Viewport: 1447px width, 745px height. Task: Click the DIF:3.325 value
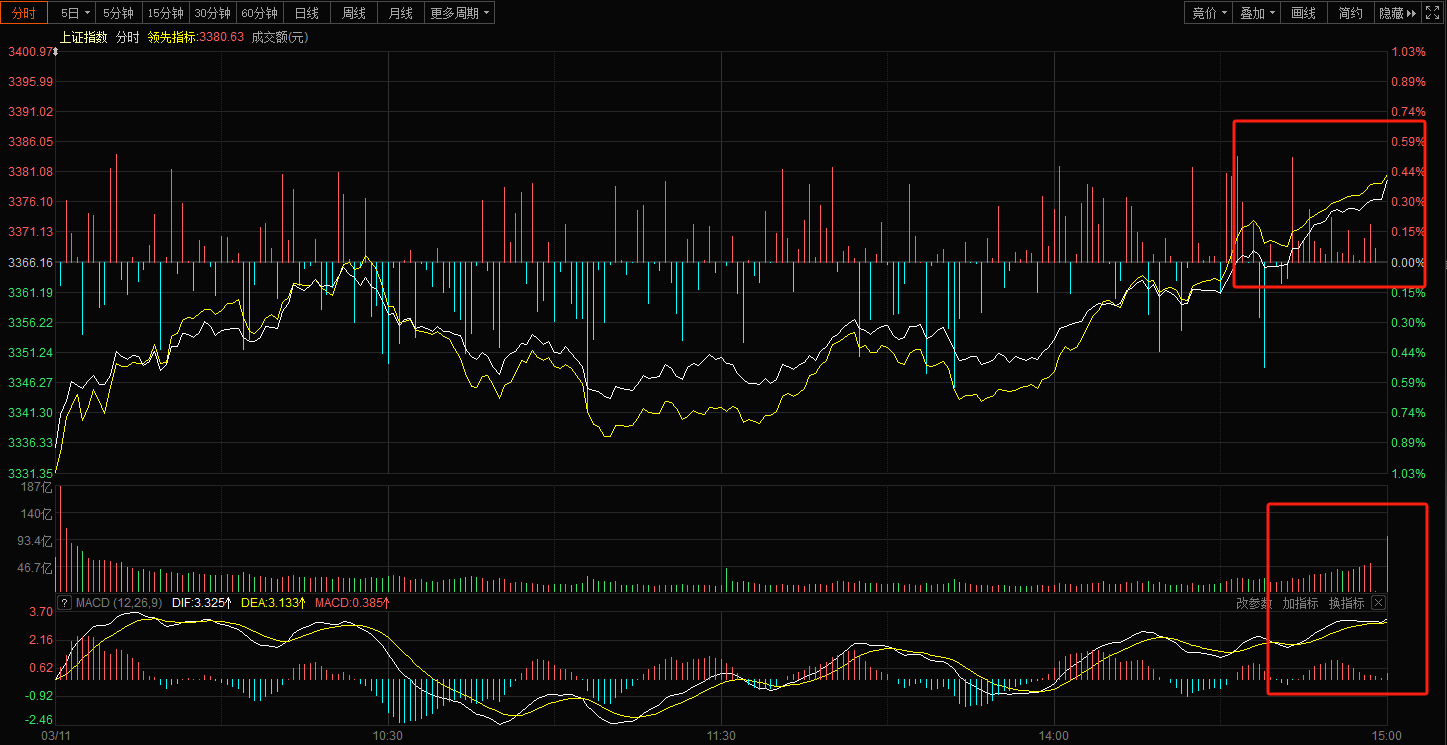(203, 603)
